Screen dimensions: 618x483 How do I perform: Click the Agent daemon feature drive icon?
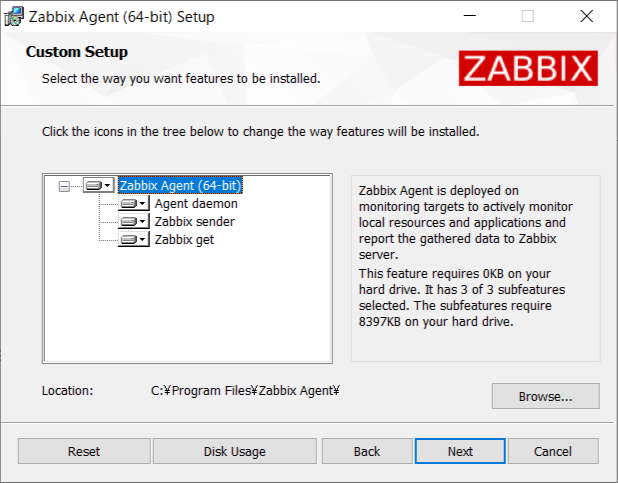pyautogui.click(x=128, y=203)
